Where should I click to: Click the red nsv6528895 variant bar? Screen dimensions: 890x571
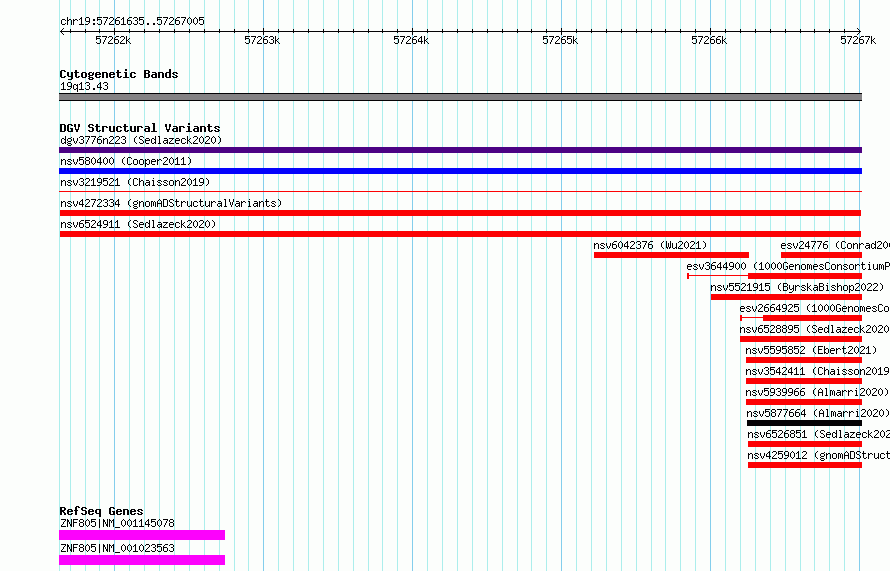pos(801,339)
